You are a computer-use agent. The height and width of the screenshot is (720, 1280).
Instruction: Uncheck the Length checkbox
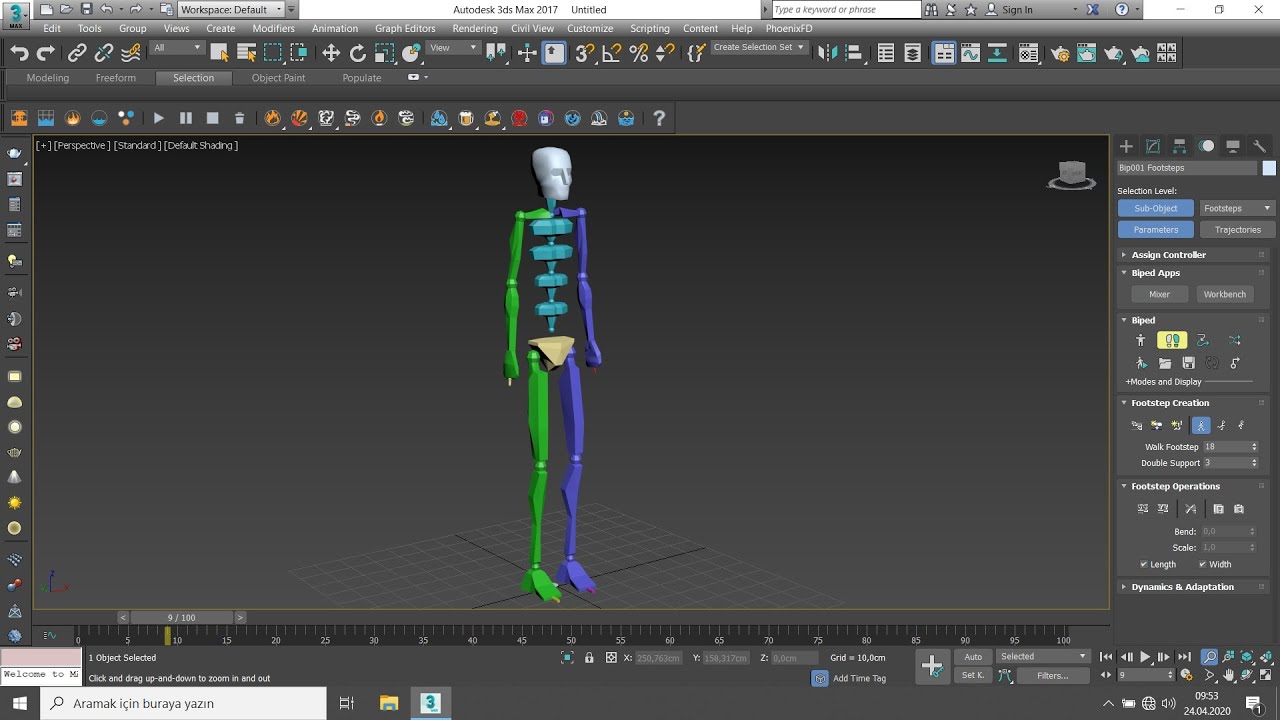click(x=1144, y=564)
